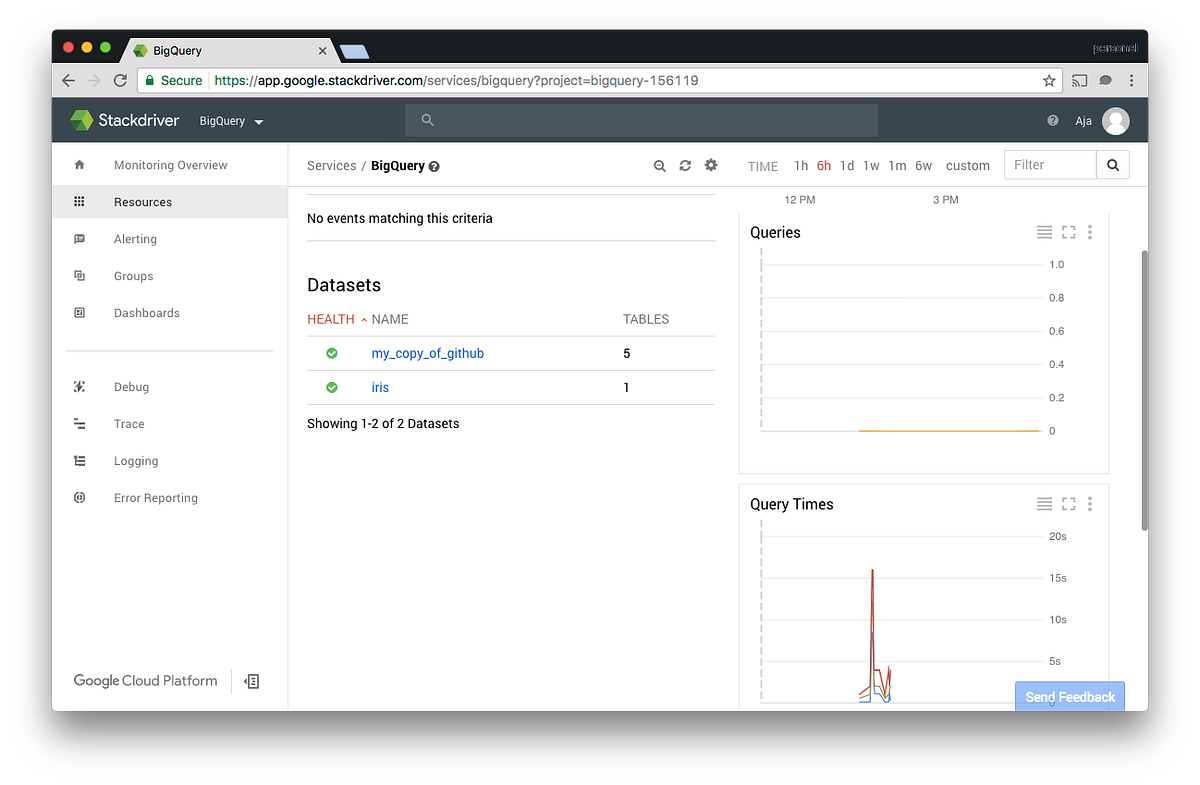Refresh the BigQuery service data
Image resolution: width=1200 pixels, height=785 pixels.
pos(685,165)
